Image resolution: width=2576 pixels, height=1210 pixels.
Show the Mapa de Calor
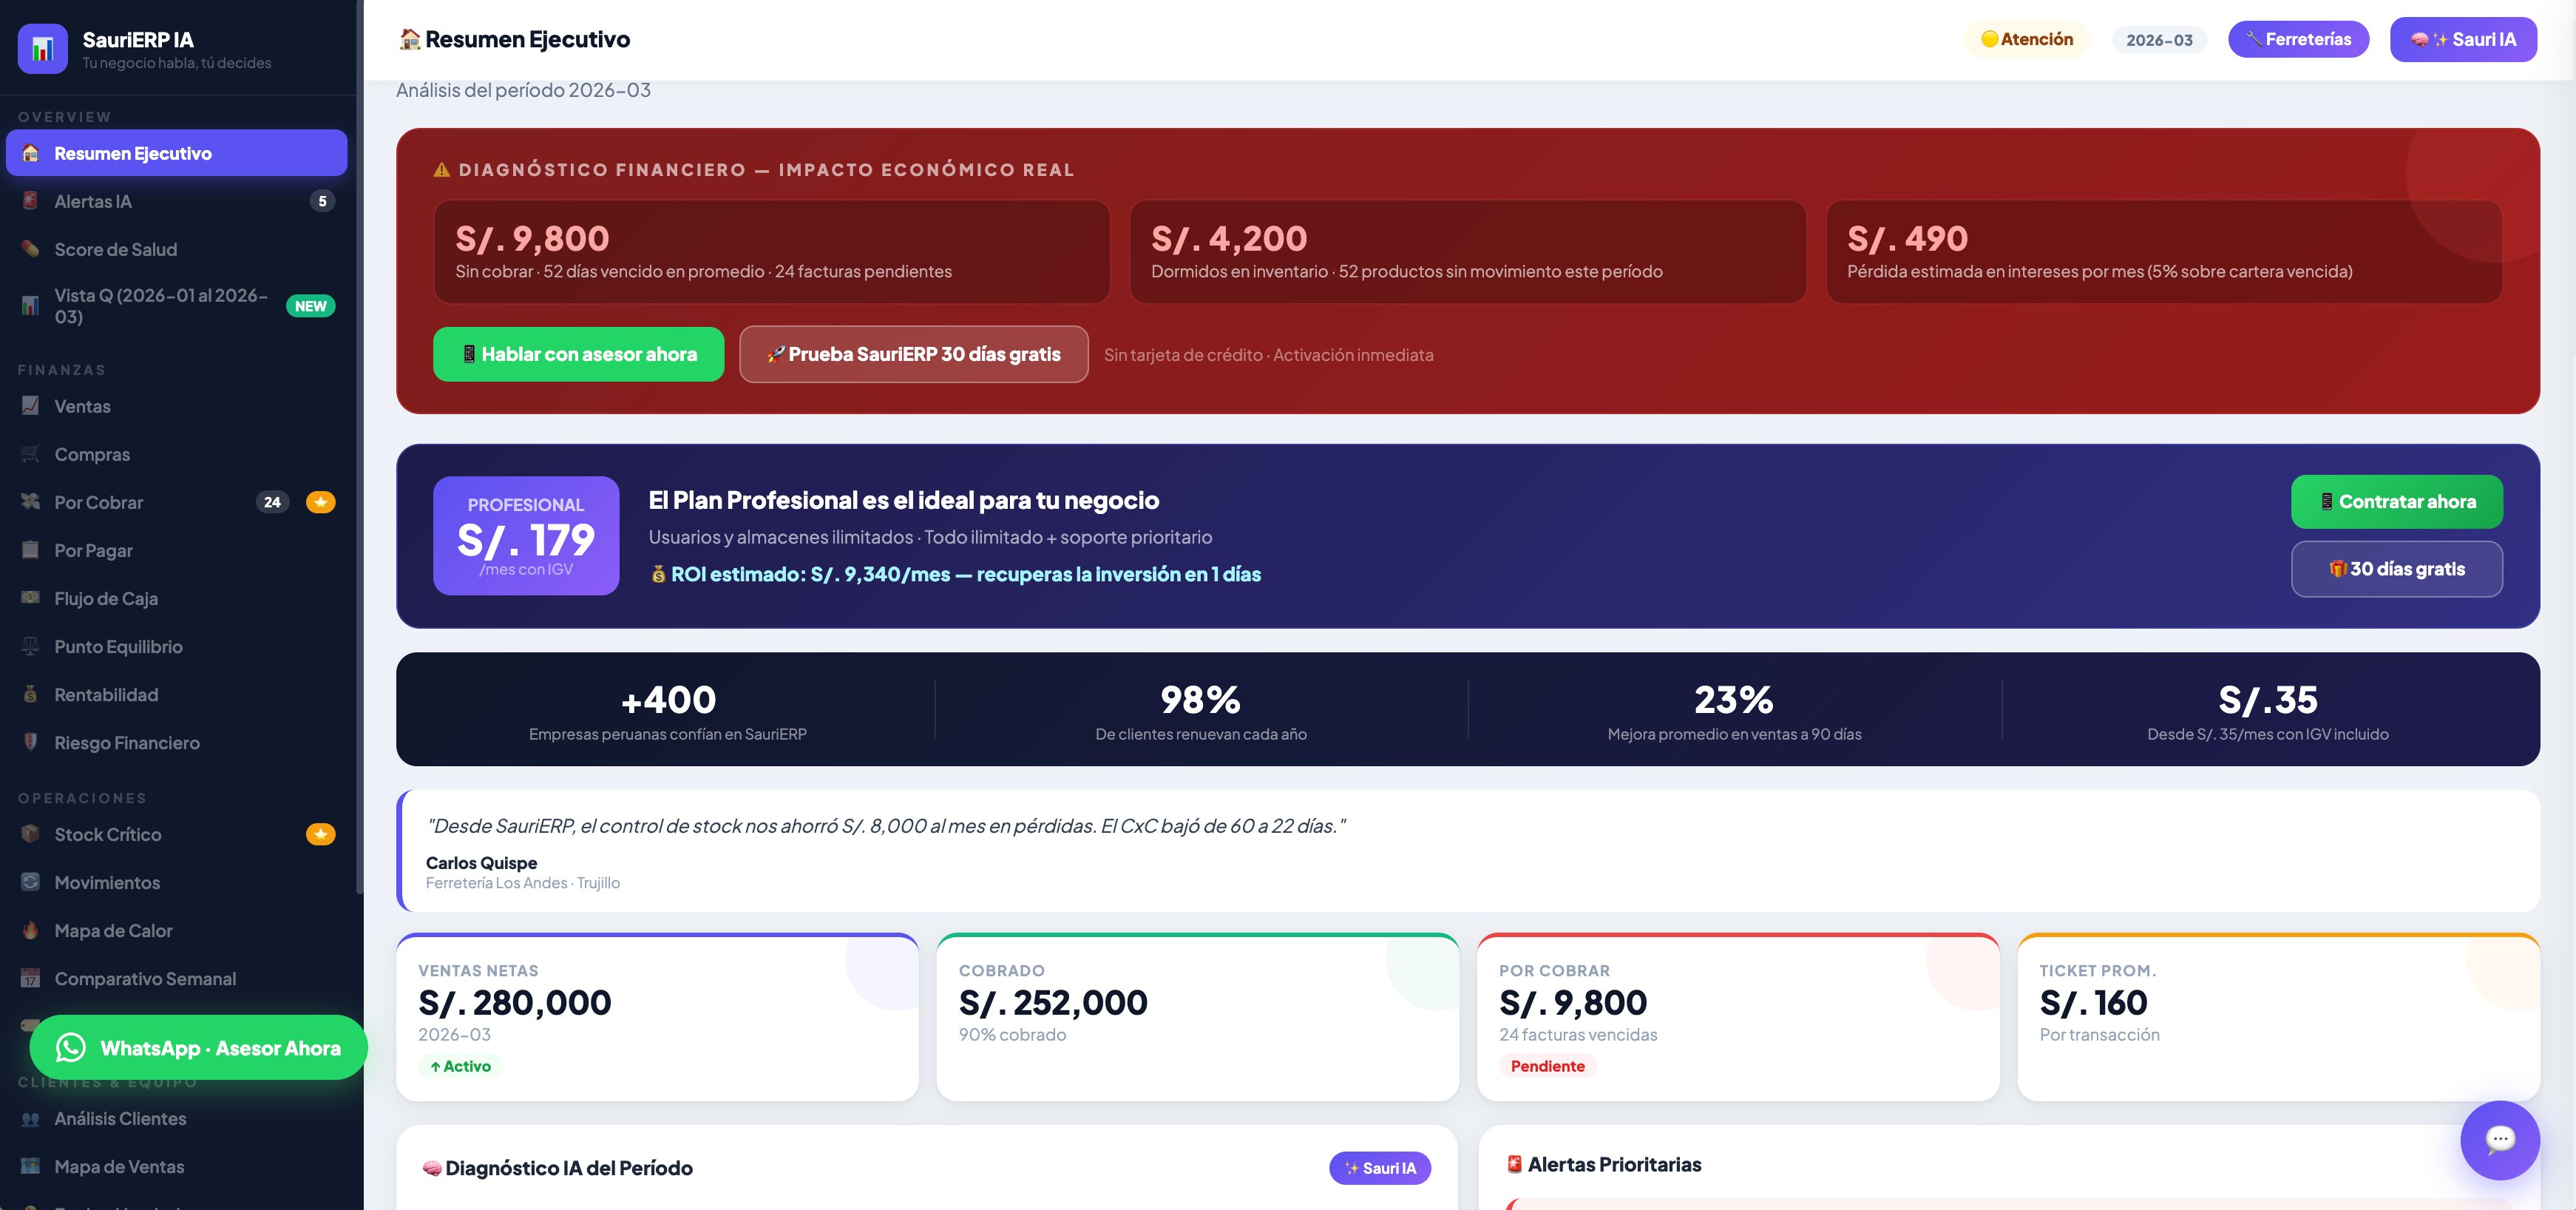pos(177,930)
